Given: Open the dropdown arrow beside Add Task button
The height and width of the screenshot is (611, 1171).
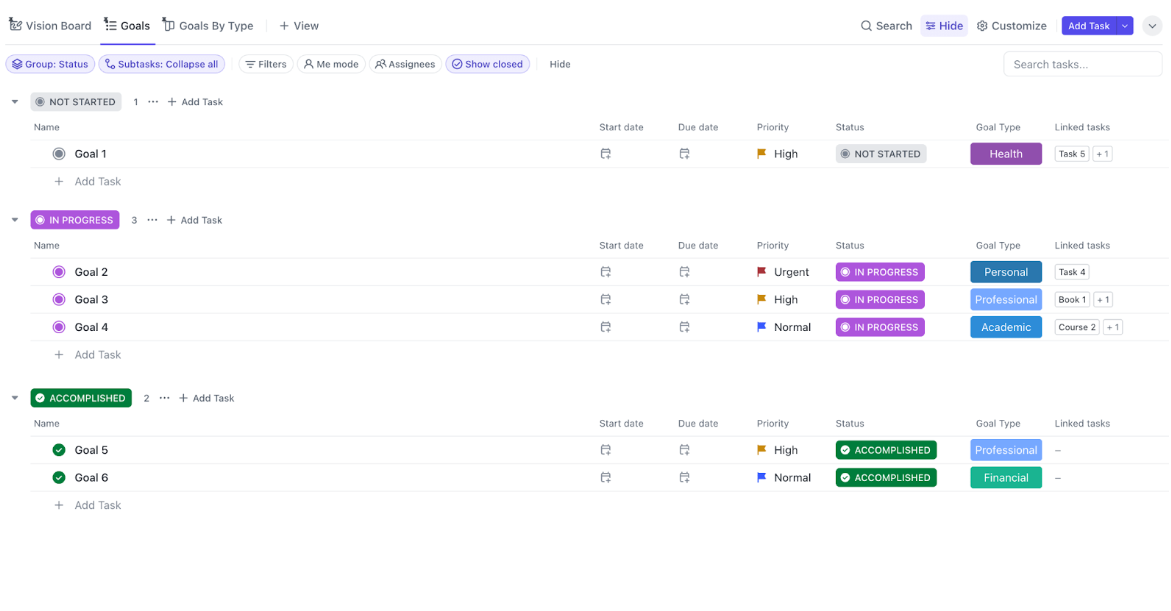Looking at the screenshot, I should 1125,26.
